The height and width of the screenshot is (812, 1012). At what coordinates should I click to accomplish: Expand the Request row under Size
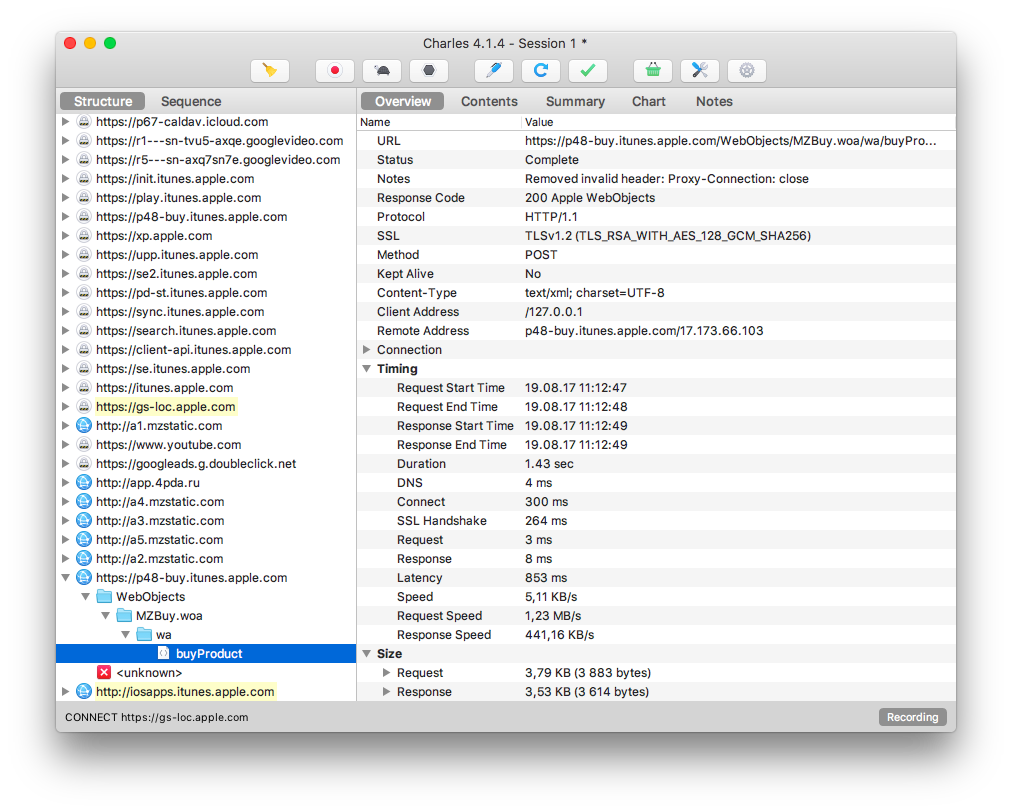pyautogui.click(x=387, y=673)
